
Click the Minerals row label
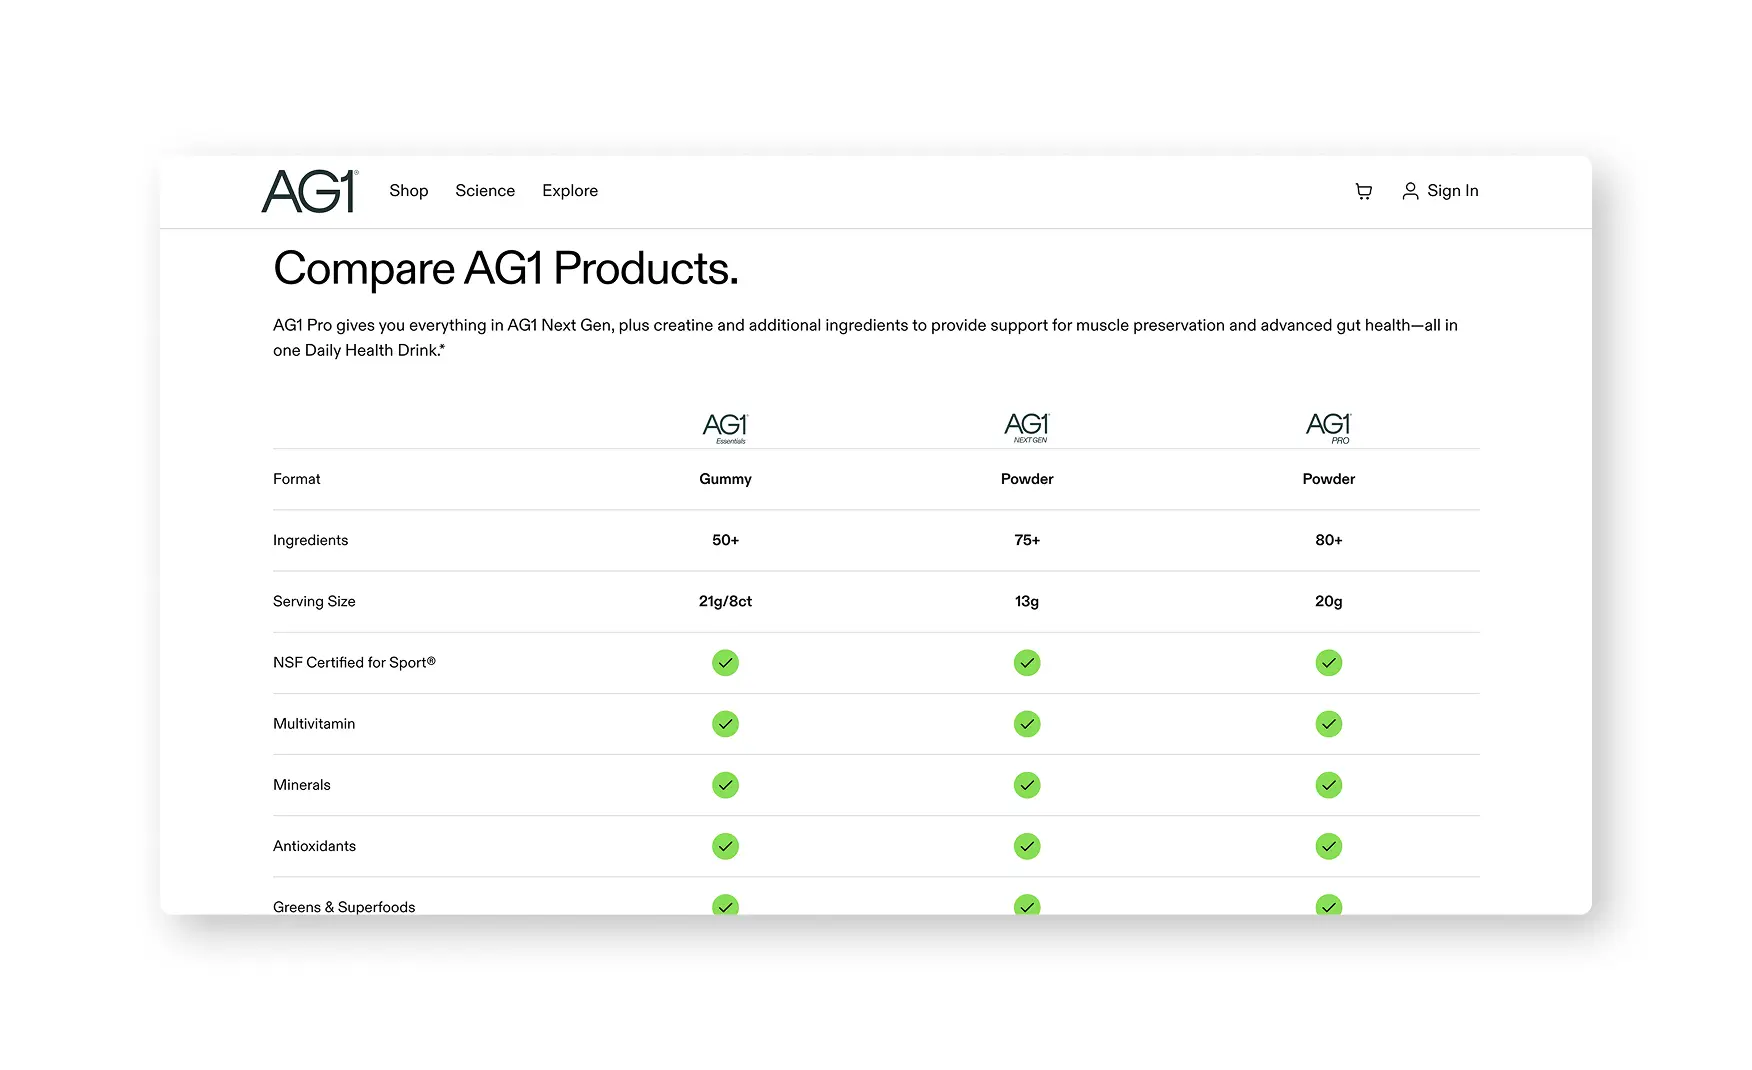302,785
